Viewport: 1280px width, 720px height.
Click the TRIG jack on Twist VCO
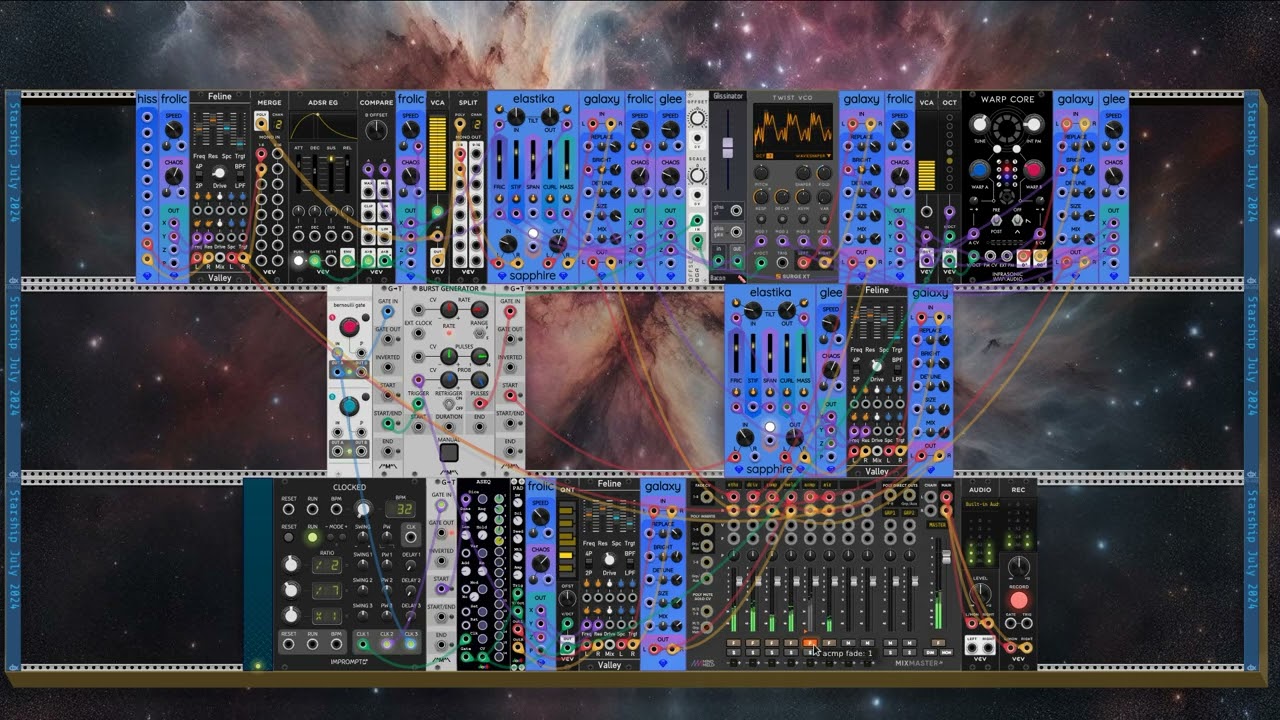click(x=782, y=262)
